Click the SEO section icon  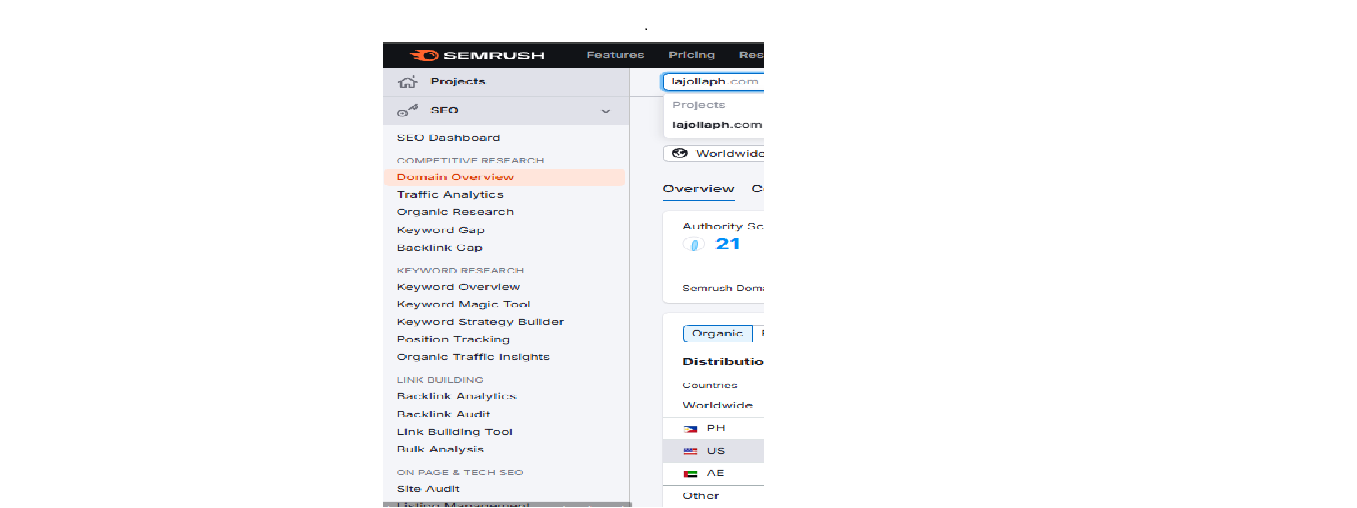[407, 111]
